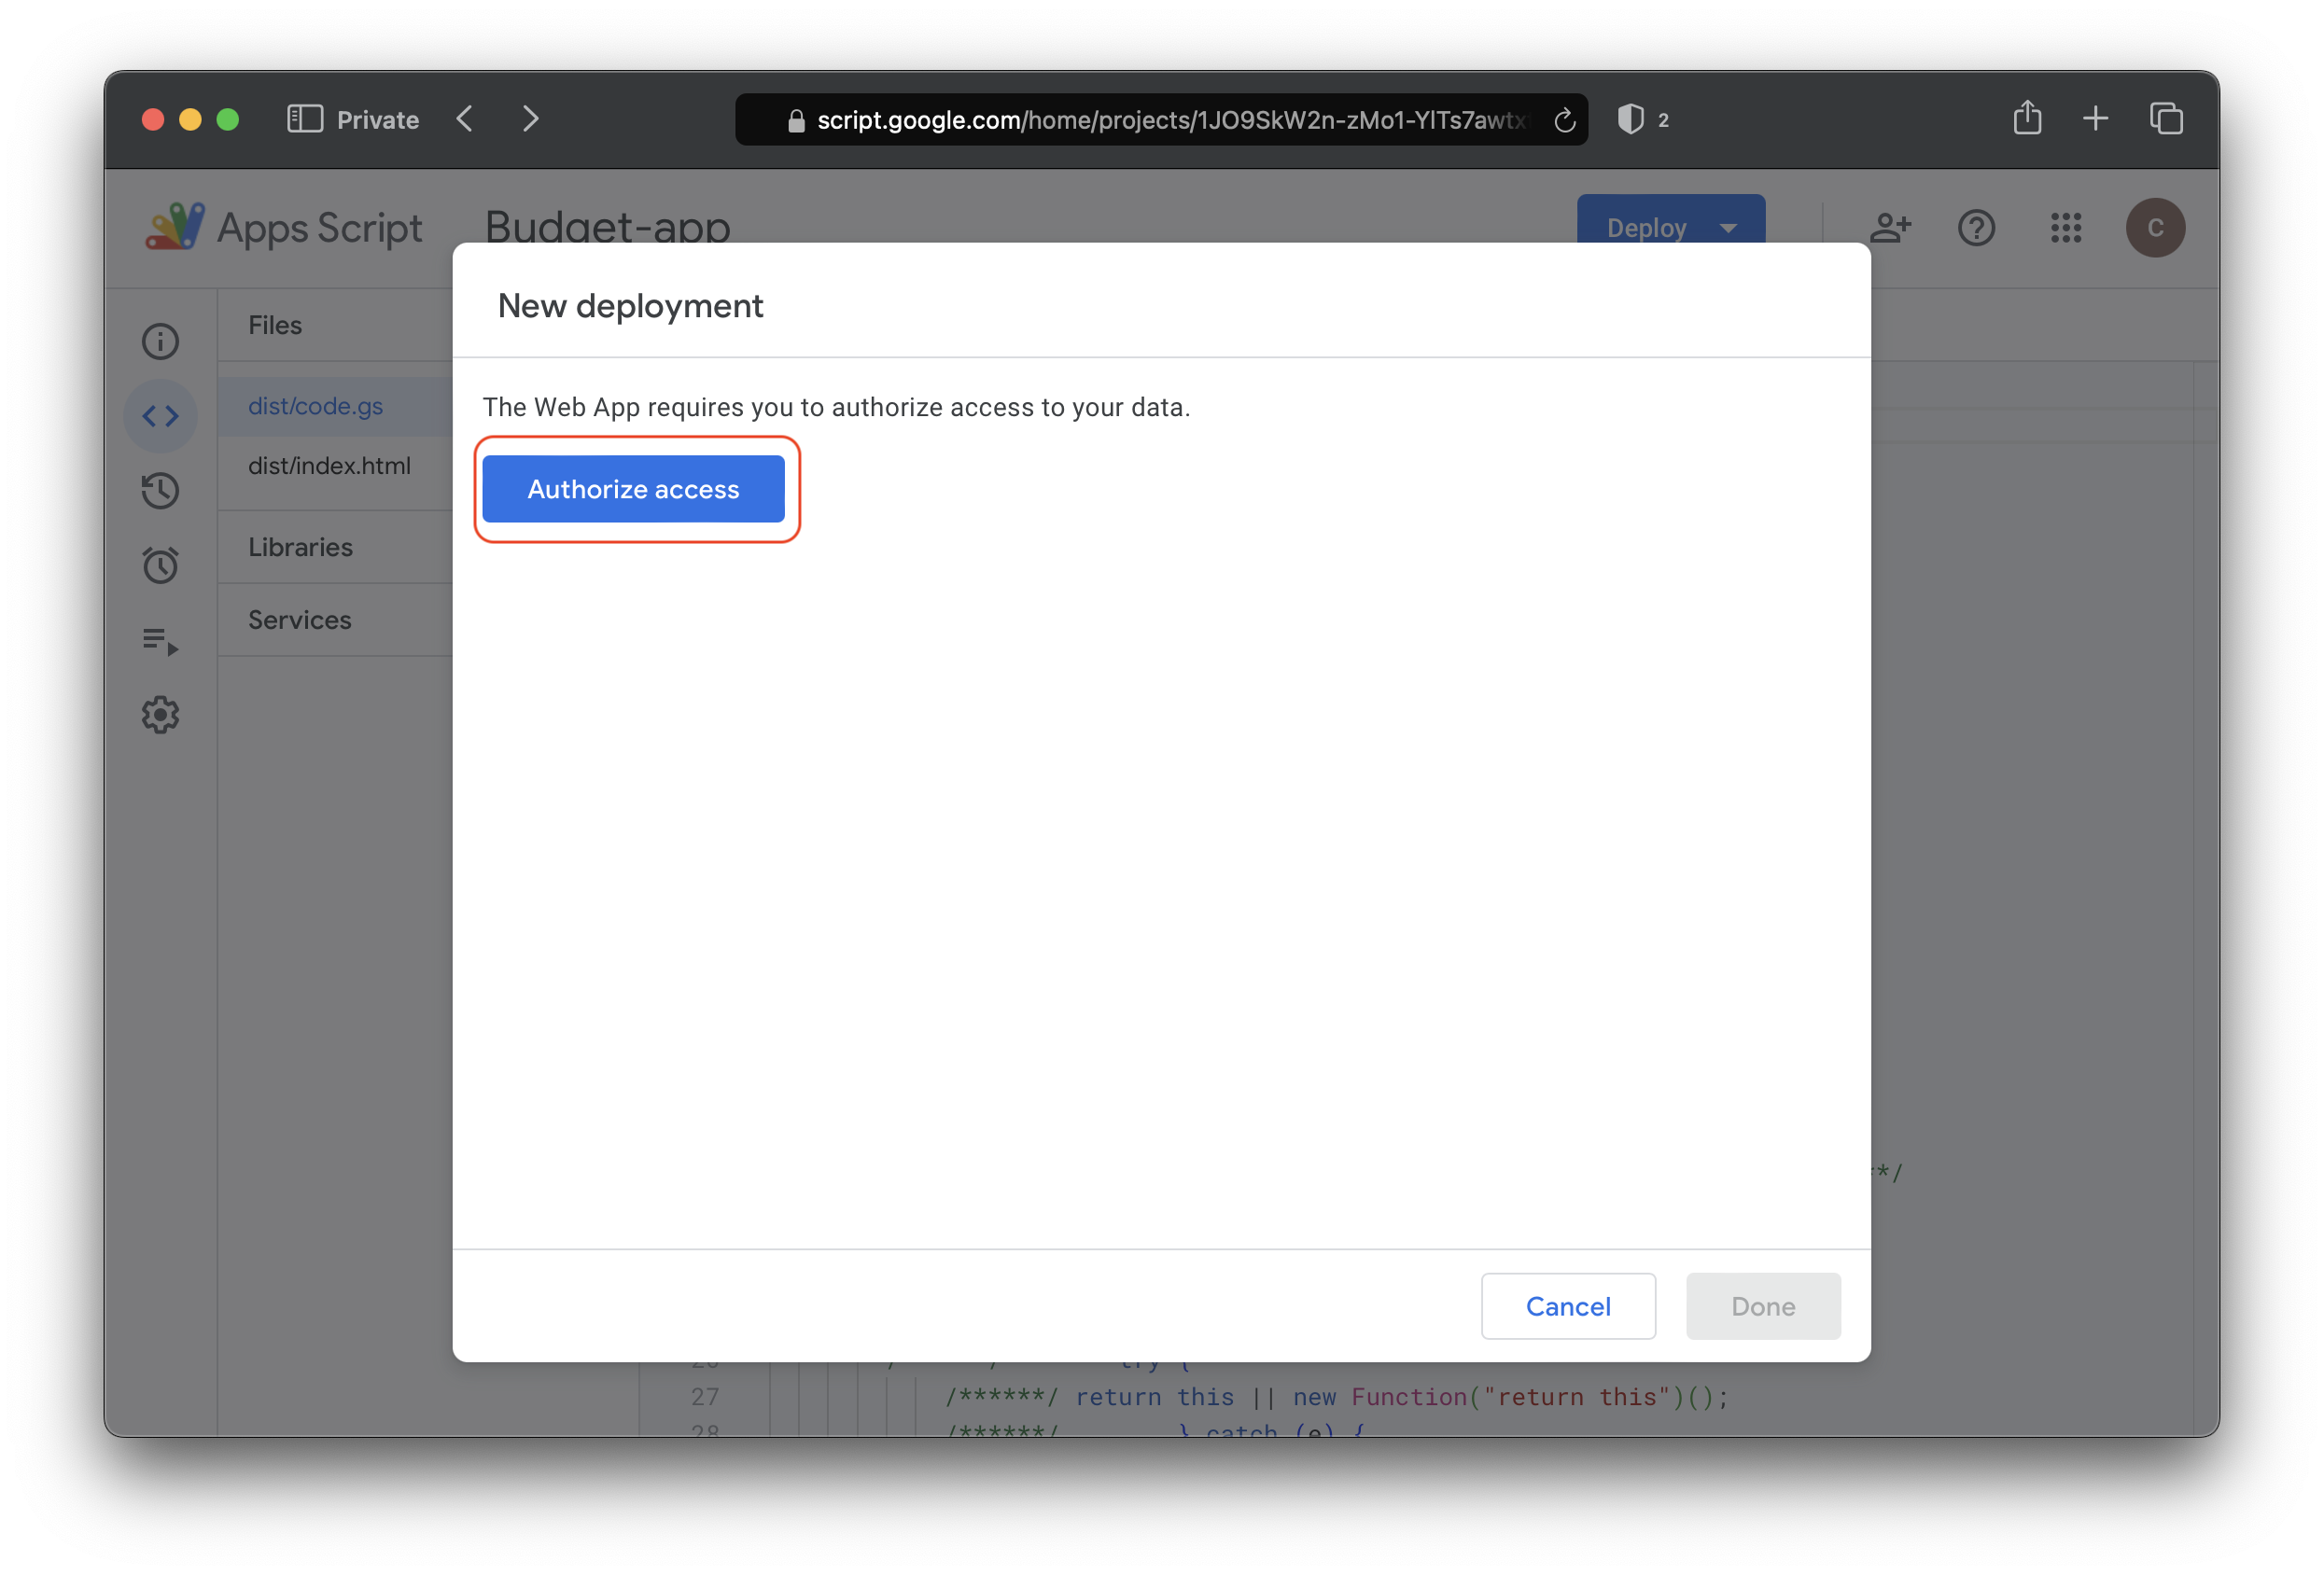
Task: Click the Cancel button
Action: [x=1568, y=1306]
